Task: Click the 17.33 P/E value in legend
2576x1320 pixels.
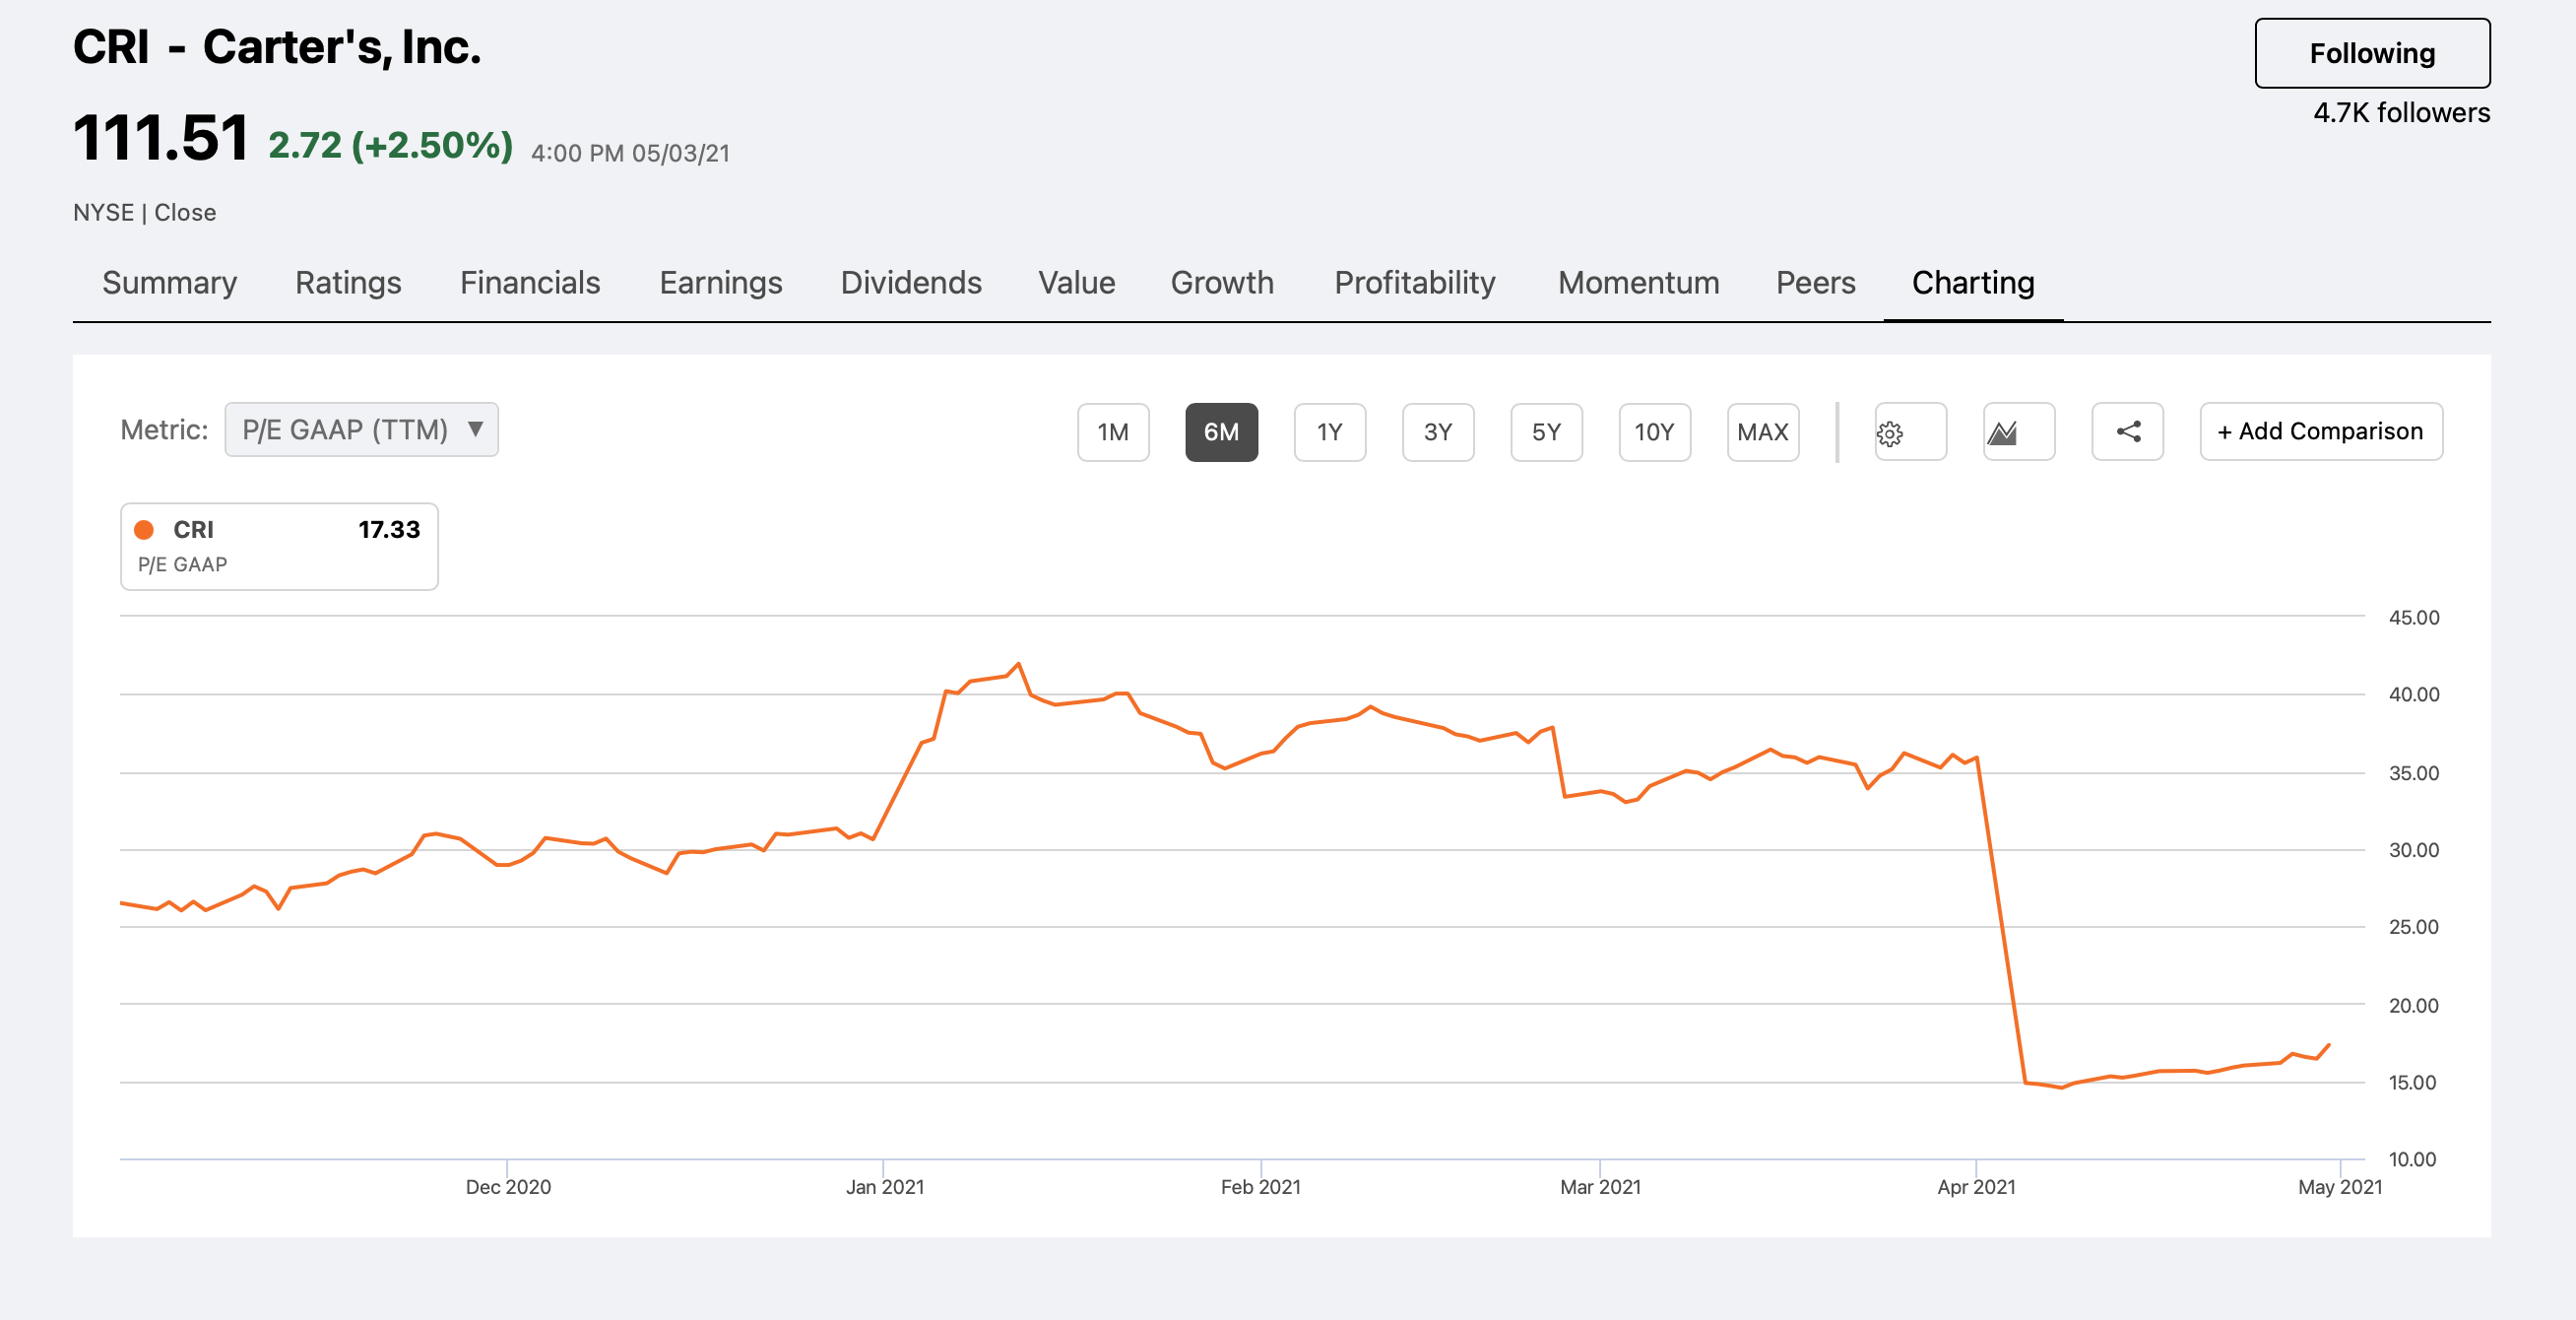Action: pyautogui.click(x=389, y=529)
